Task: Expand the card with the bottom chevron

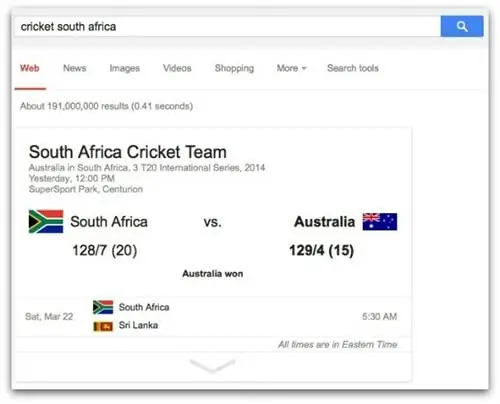Action: [212, 366]
